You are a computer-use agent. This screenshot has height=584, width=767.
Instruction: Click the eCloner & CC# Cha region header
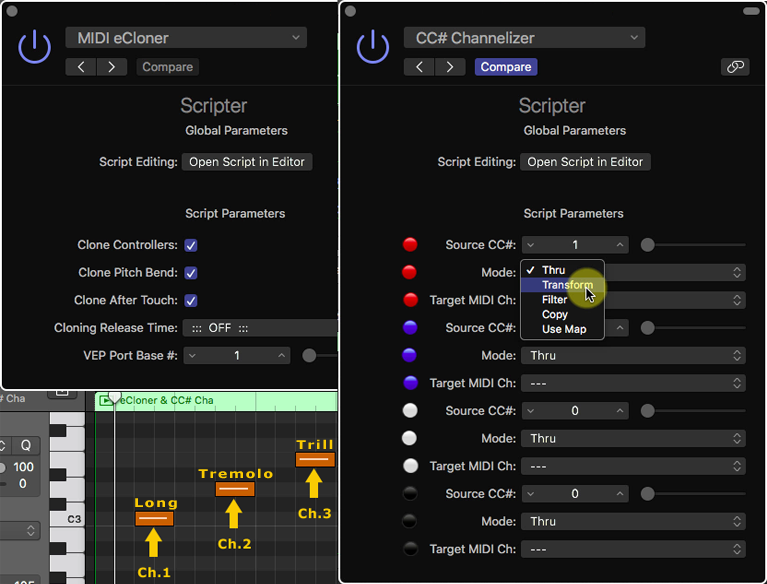click(216, 401)
